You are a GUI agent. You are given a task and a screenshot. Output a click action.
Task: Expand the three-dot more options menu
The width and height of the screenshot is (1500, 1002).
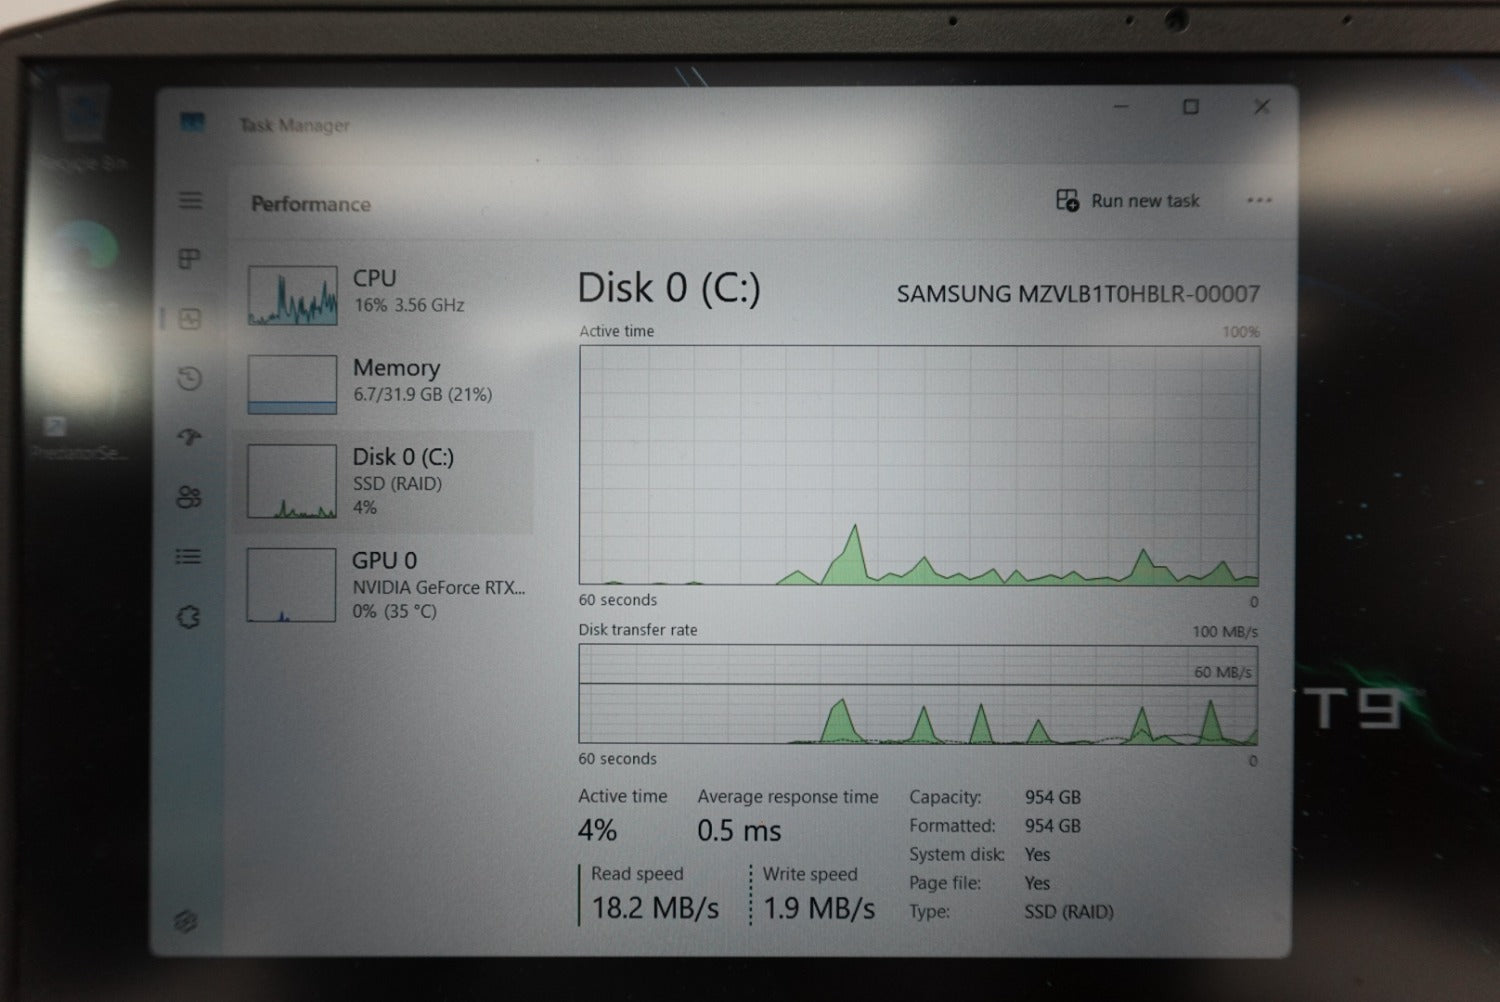click(x=1259, y=200)
